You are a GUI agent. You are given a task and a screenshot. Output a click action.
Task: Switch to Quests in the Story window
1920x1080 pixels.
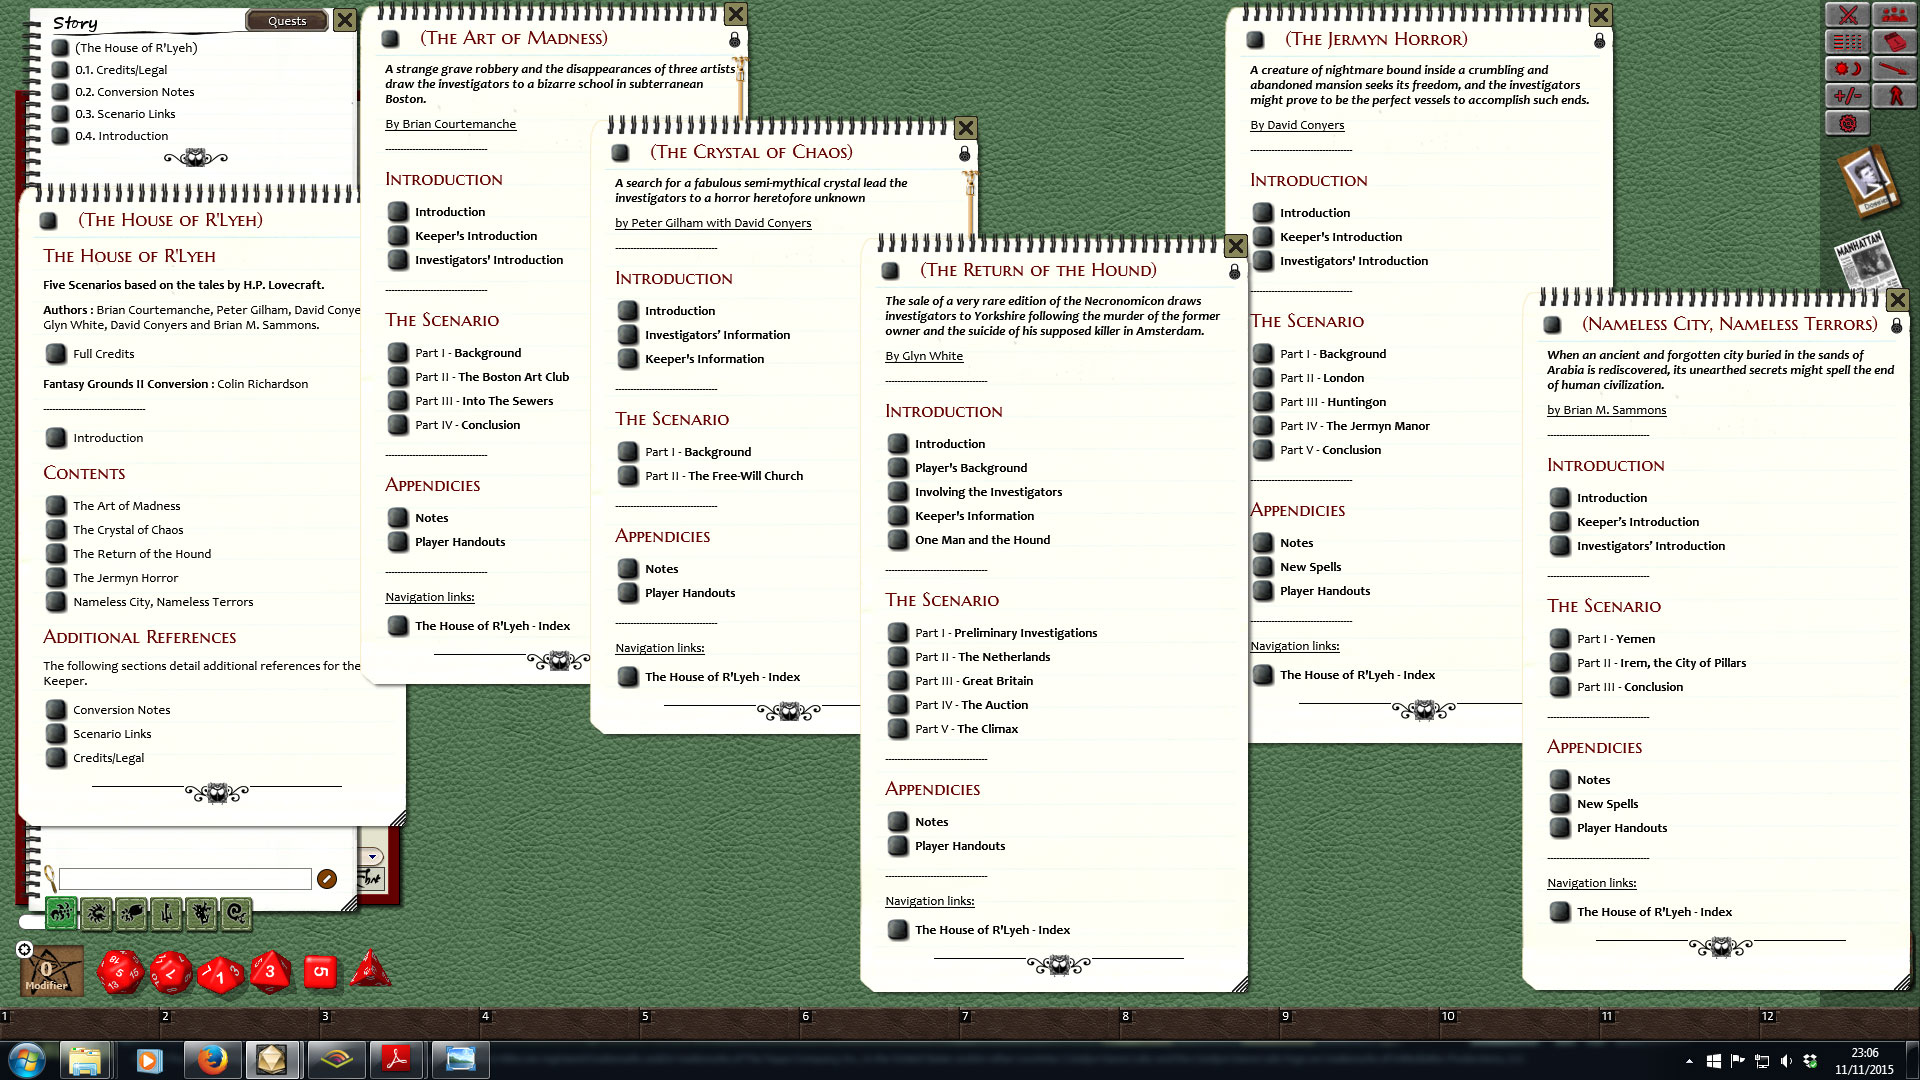[287, 20]
